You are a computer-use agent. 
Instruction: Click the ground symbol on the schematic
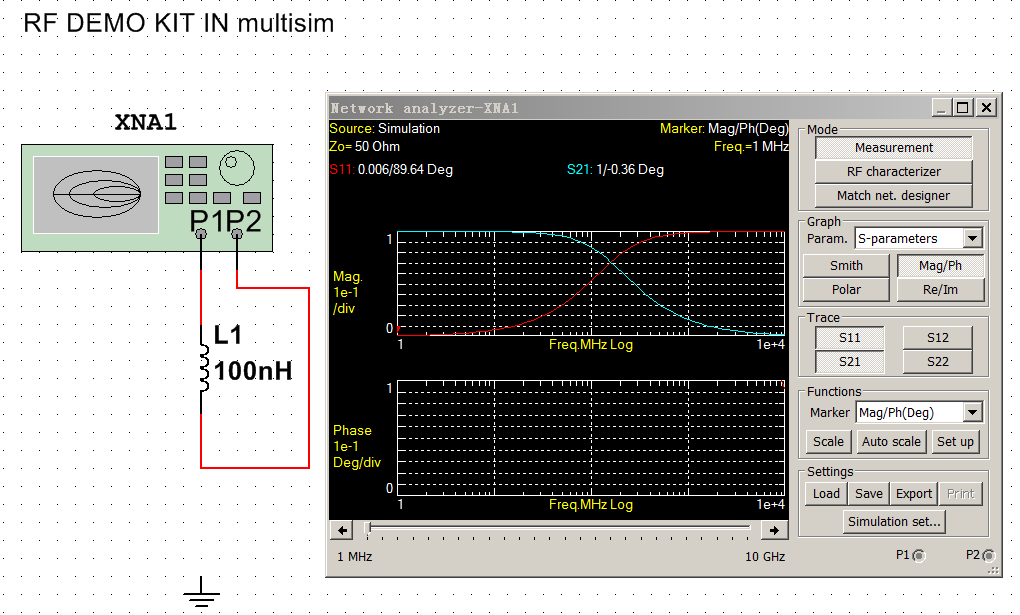(201, 592)
